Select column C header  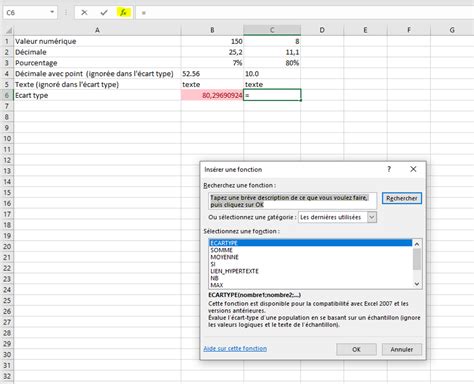(x=272, y=30)
